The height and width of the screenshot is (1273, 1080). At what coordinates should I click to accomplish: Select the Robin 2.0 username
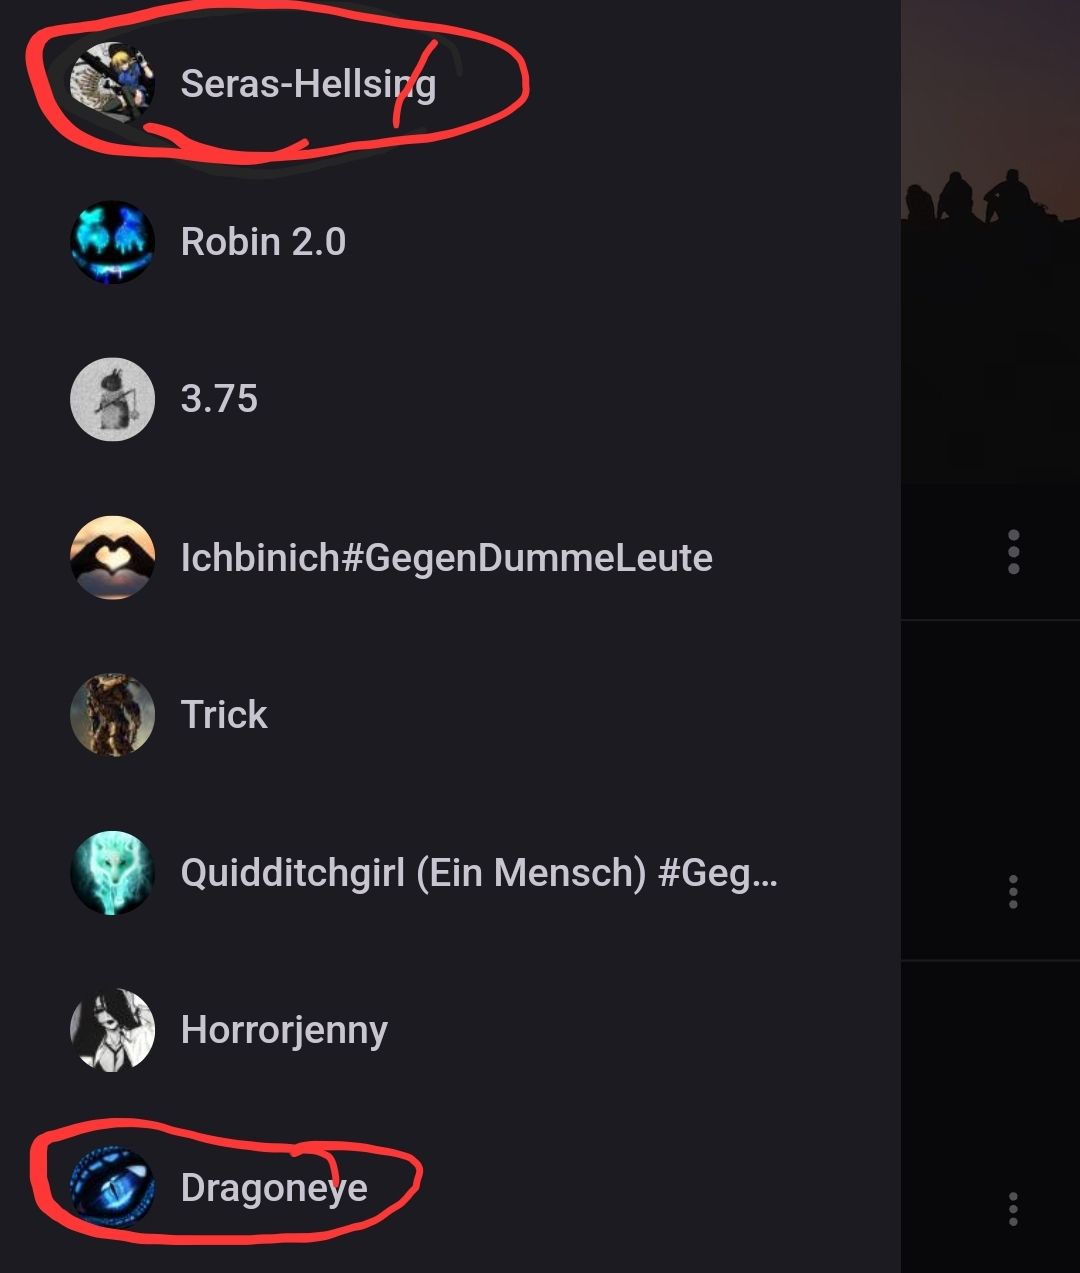tap(263, 242)
